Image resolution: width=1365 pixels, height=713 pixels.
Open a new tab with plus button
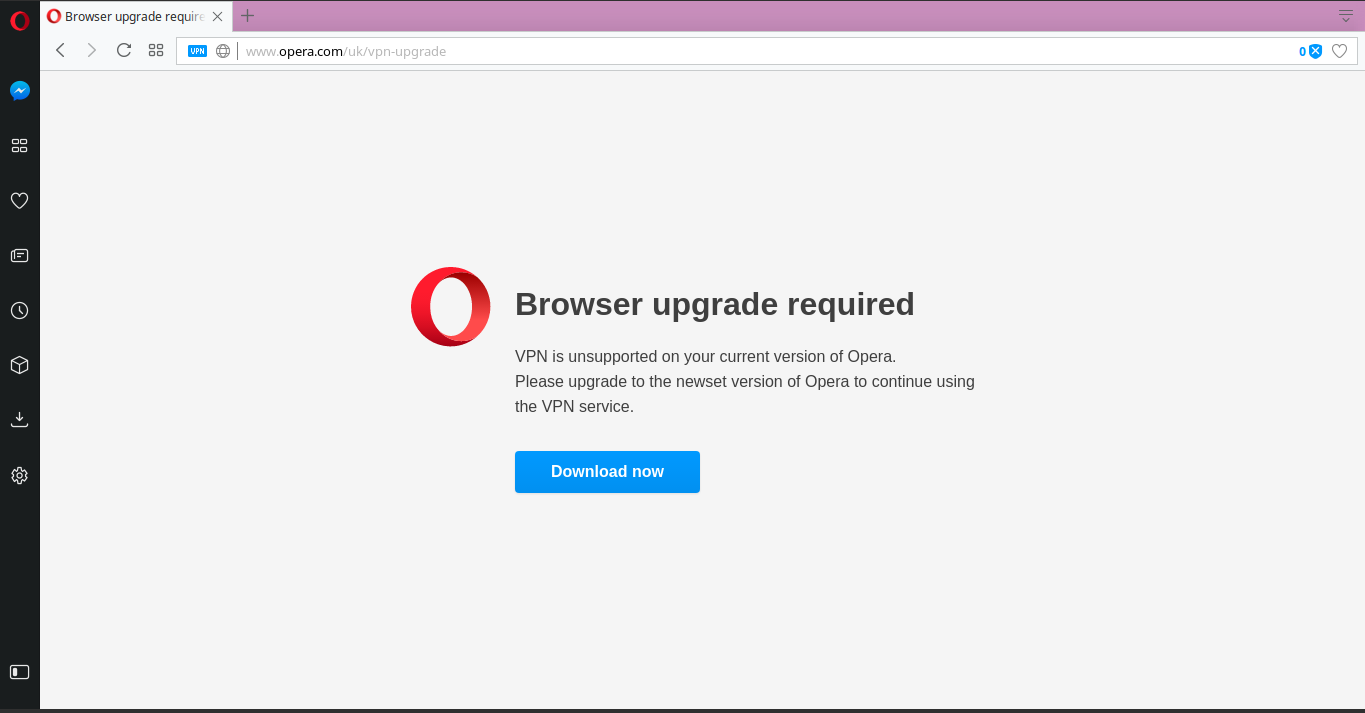tap(248, 16)
